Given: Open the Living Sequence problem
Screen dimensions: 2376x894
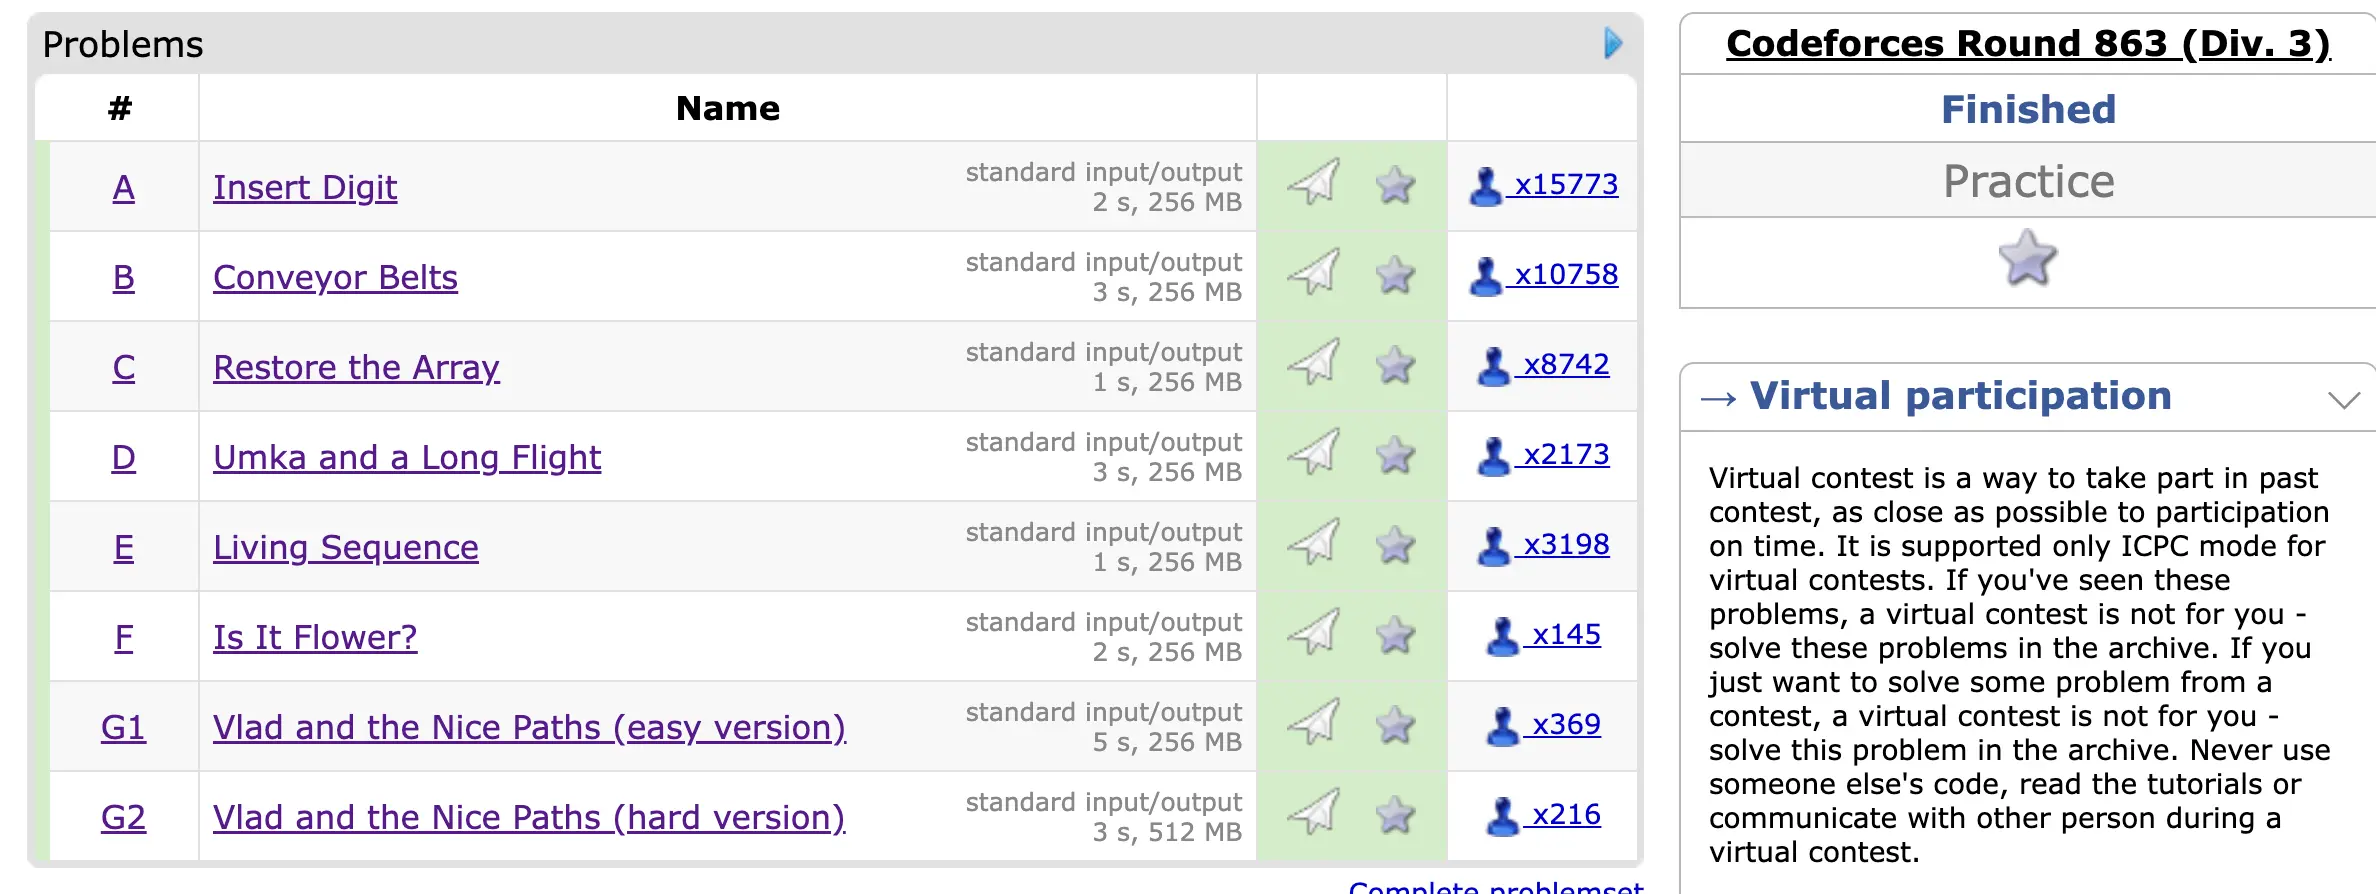Looking at the screenshot, I should [x=346, y=547].
